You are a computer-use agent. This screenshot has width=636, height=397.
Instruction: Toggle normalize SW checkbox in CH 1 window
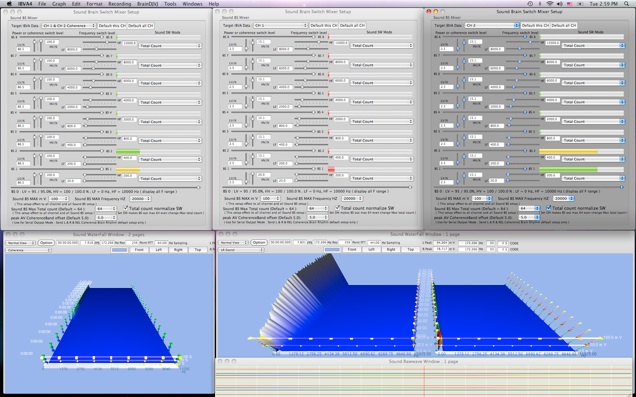coord(337,208)
